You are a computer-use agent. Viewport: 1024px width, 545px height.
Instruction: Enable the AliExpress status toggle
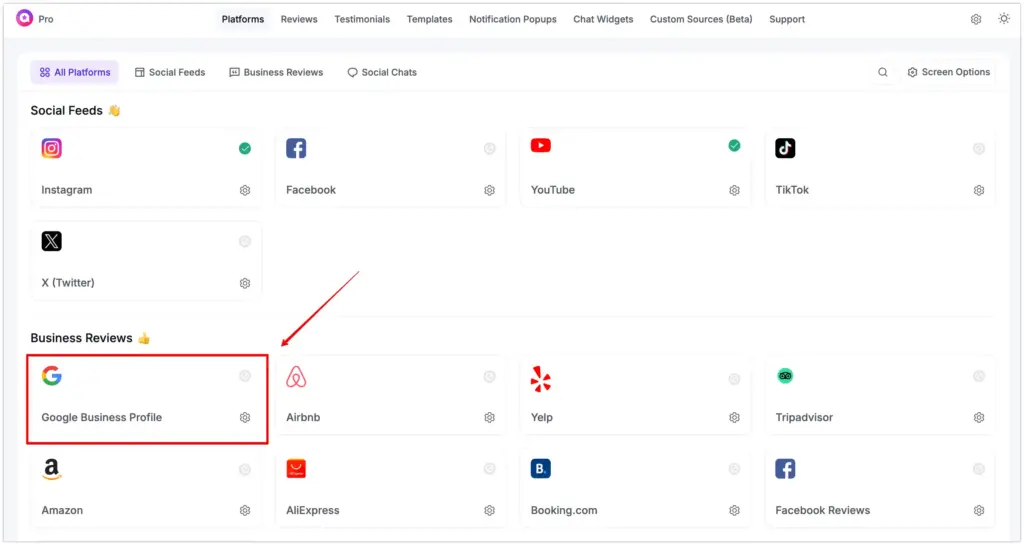pos(490,469)
